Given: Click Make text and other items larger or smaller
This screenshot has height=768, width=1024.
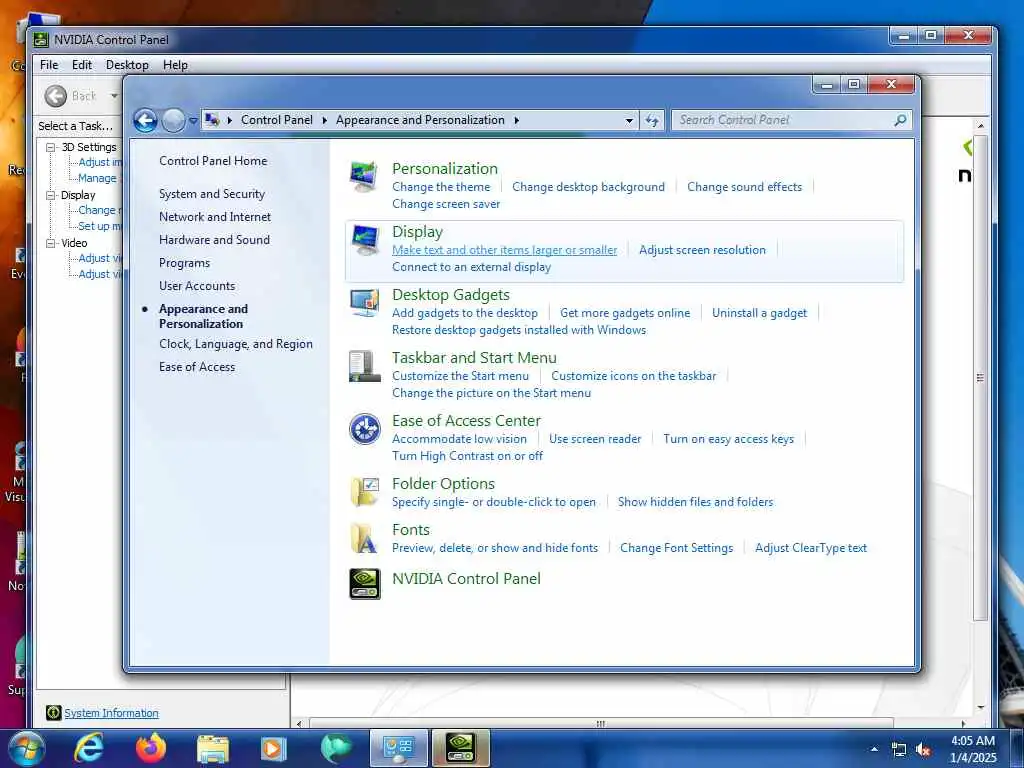Looking at the screenshot, I should click(504, 249).
